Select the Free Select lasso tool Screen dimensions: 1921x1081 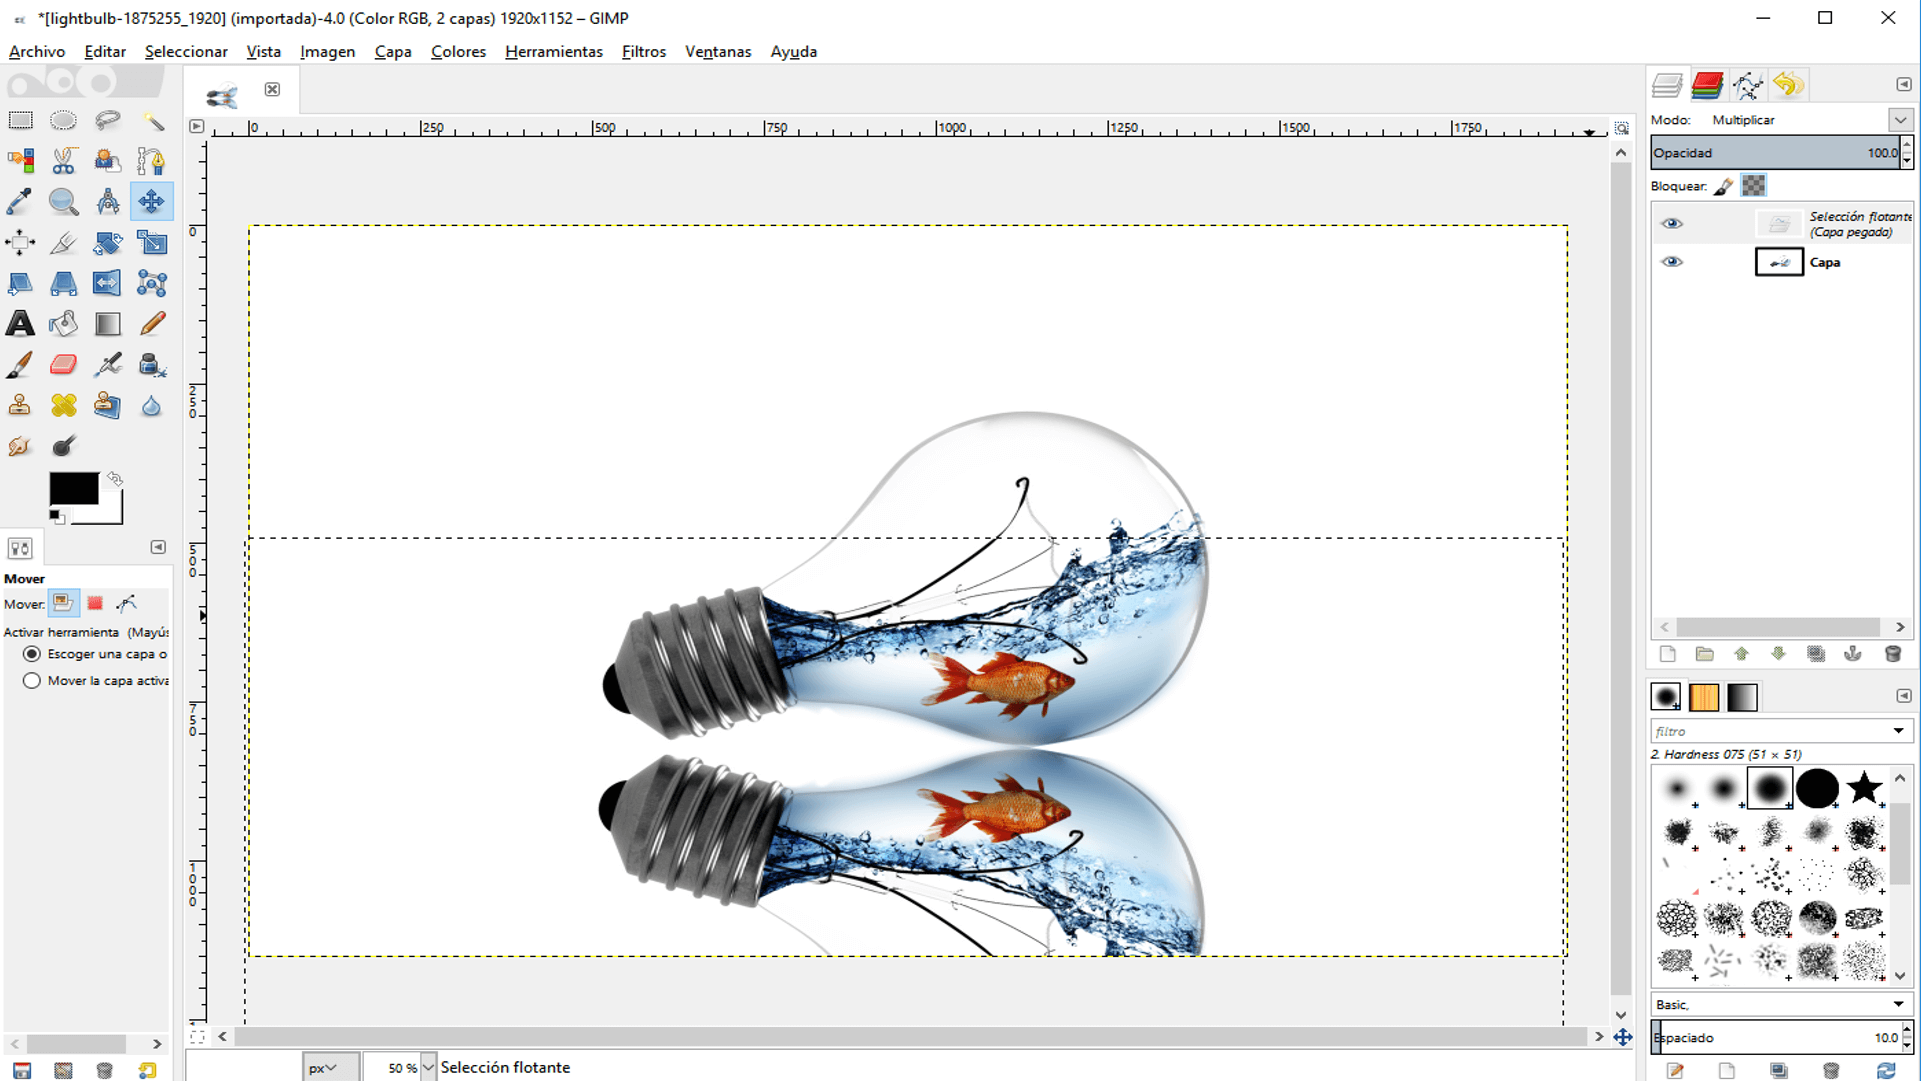108,121
